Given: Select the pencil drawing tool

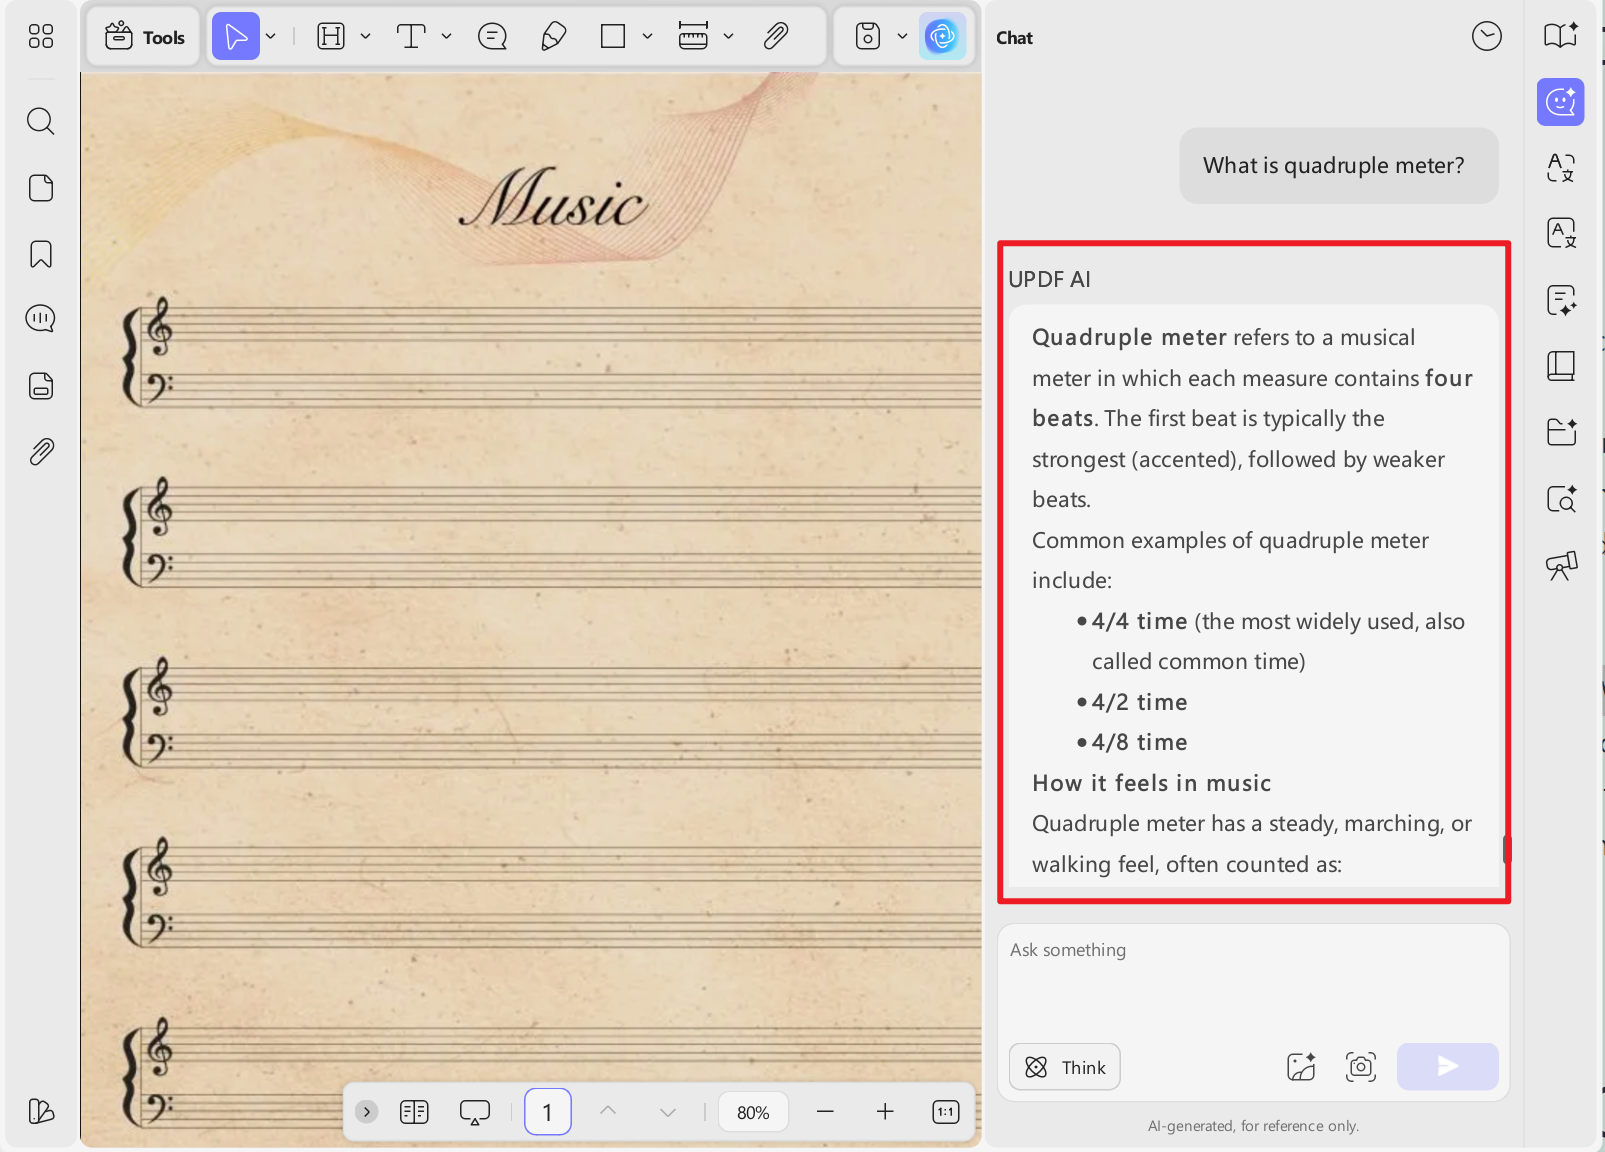Looking at the screenshot, I should [553, 37].
